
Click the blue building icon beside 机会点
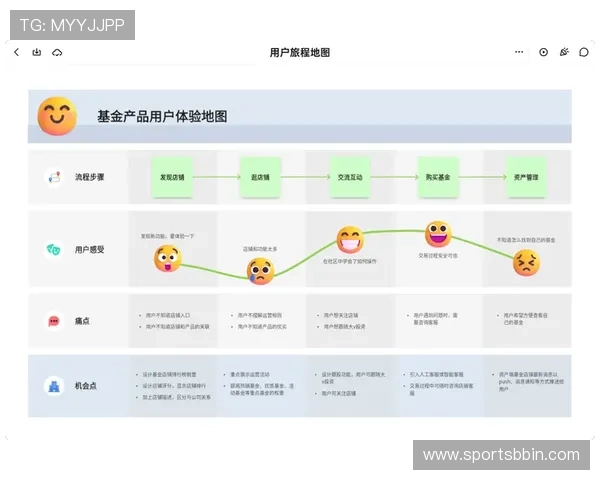pos(54,386)
